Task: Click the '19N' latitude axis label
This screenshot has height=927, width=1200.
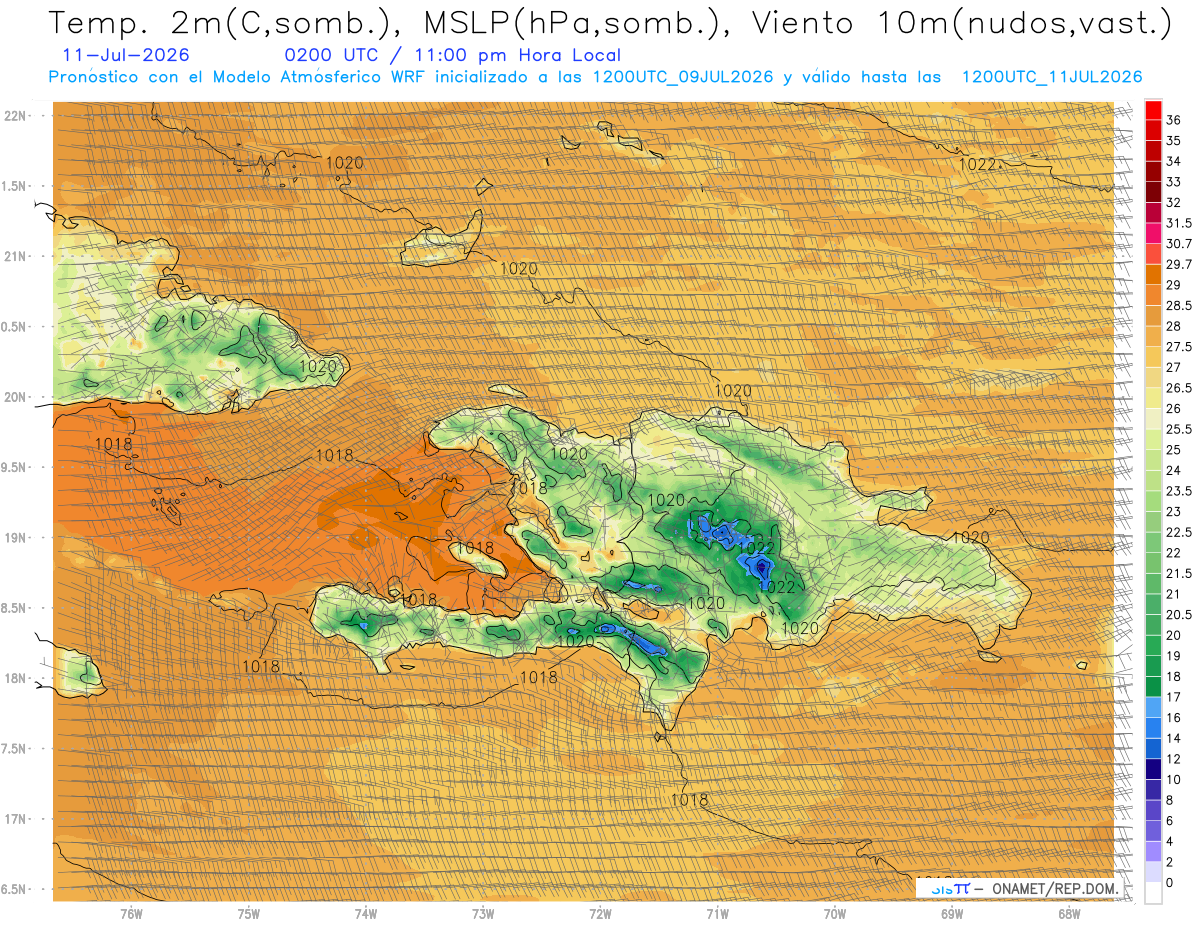Action: 14,538
